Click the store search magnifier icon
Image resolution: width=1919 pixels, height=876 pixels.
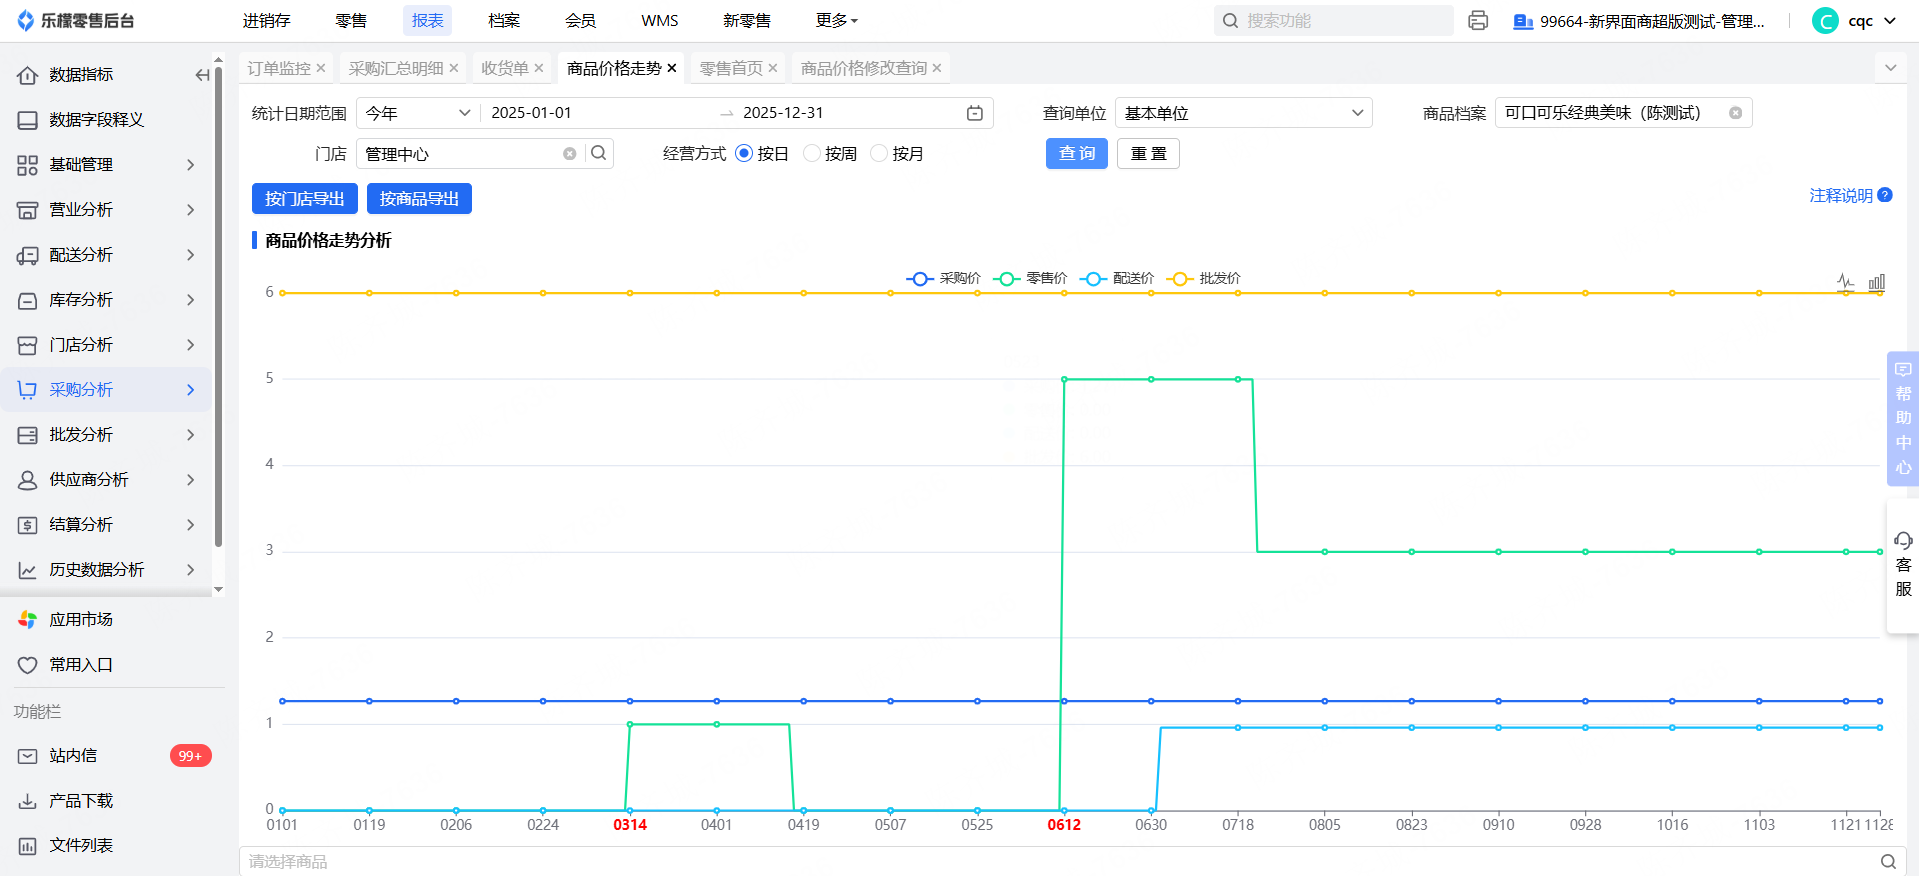[x=599, y=153]
